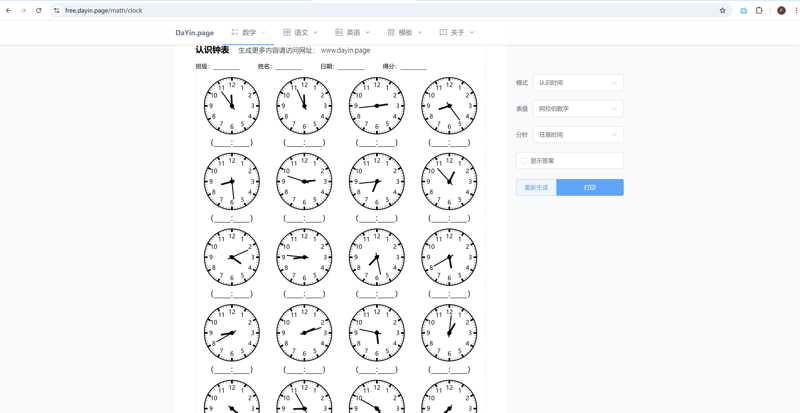
Task: Open the 语文 navigation menu
Action: tap(301, 33)
